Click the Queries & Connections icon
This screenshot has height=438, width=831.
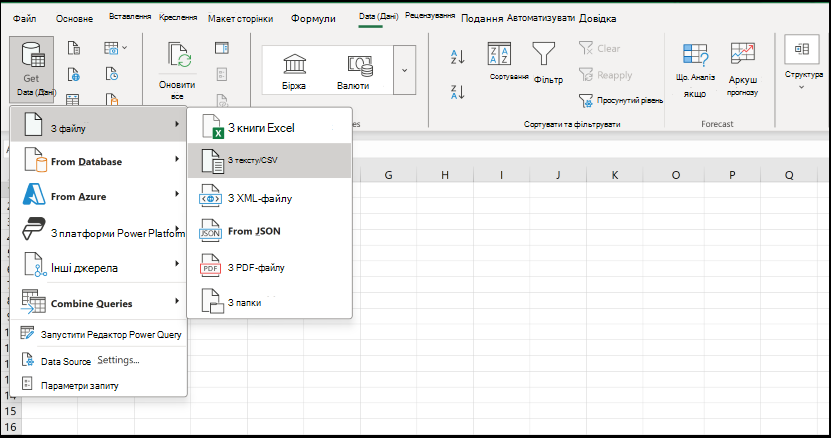click(x=222, y=48)
